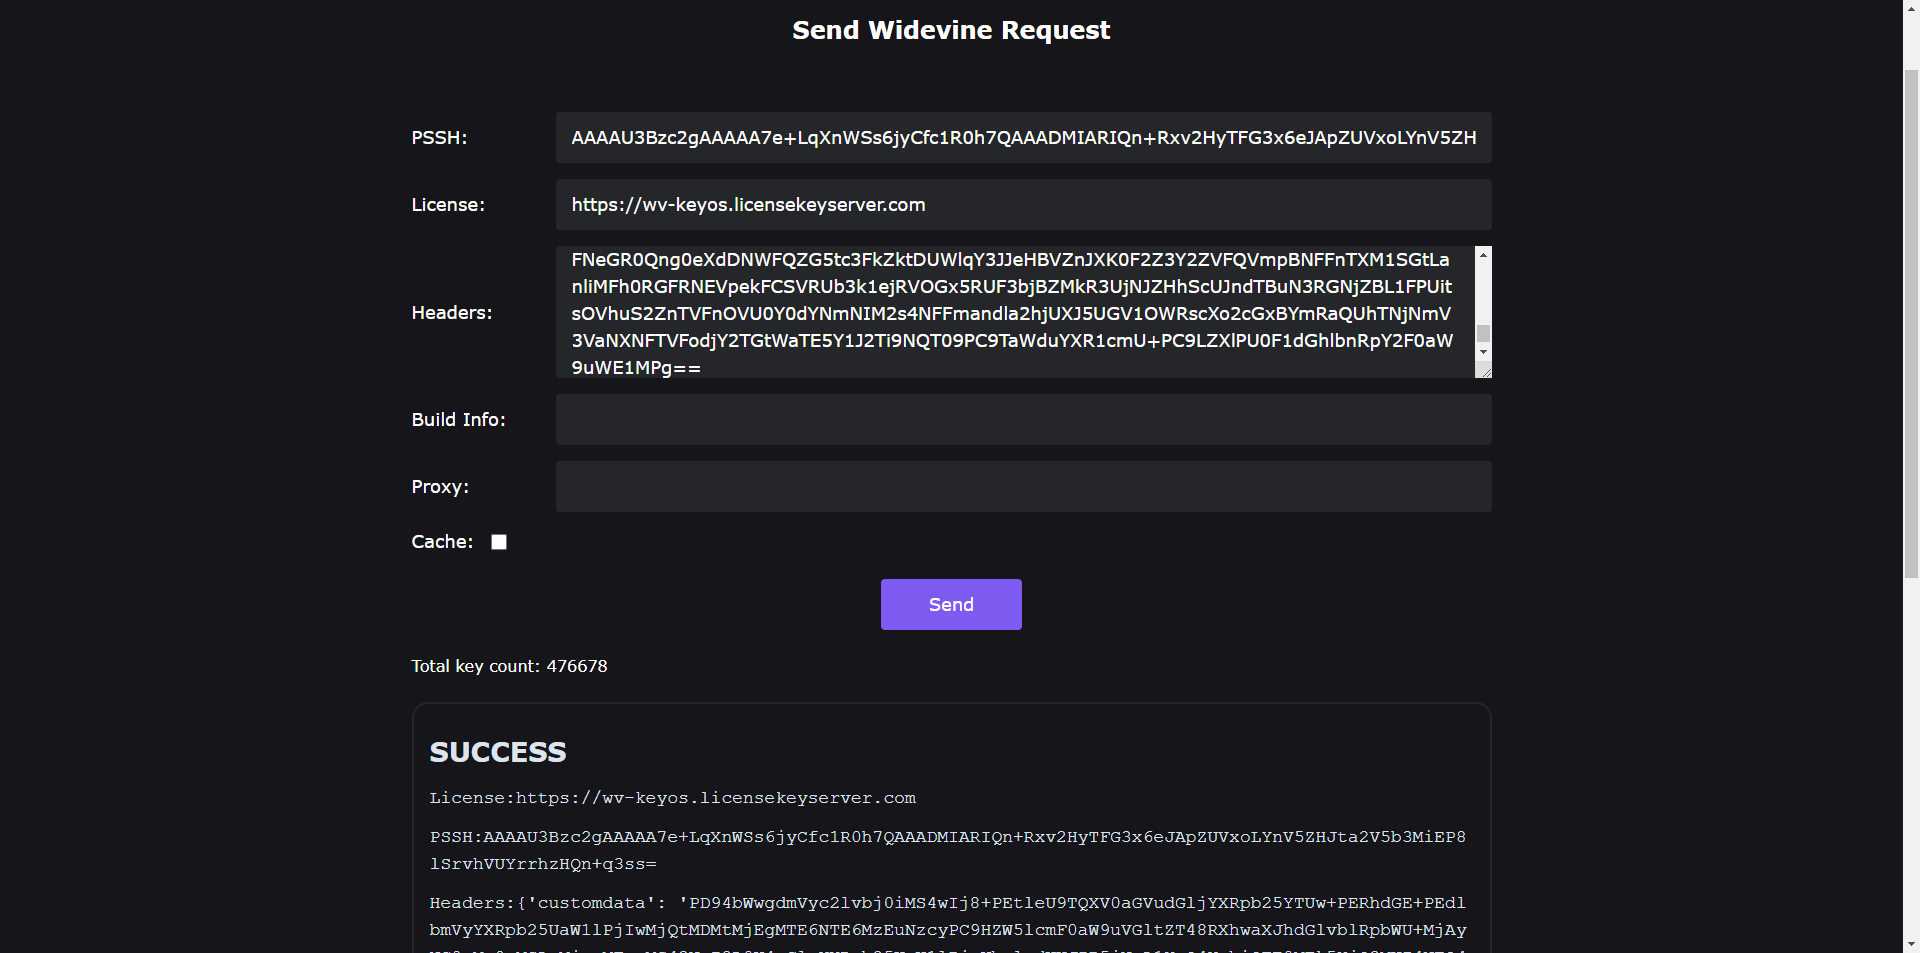Click the PSSH input field
This screenshot has width=1920, height=953.
tap(1023, 138)
